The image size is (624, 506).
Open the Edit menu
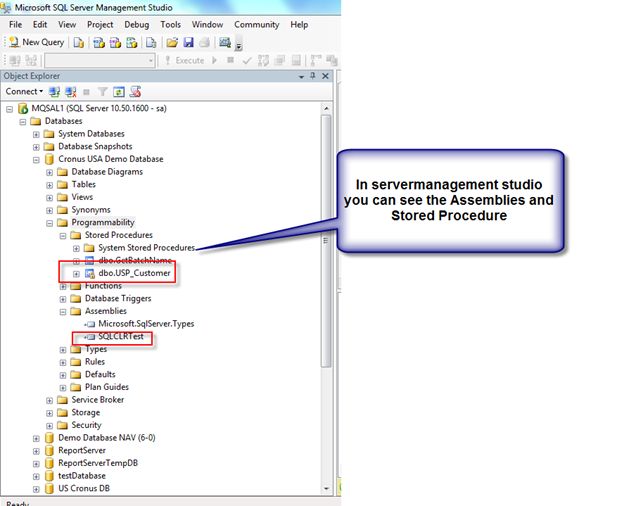click(40, 25)
